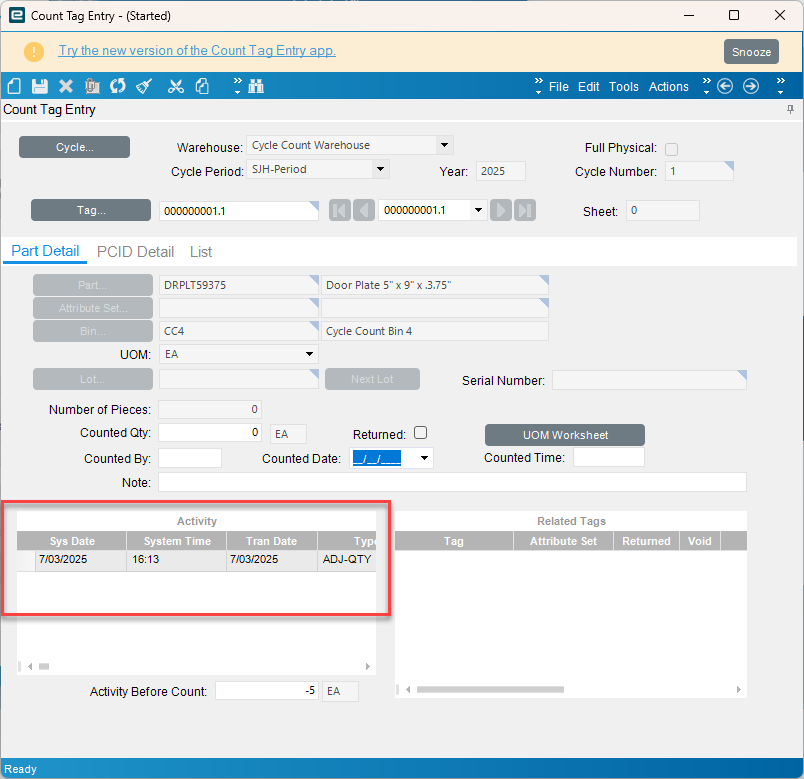Expand overflow chevron right of Actions menu
804x779 pixels.
[707, 86]
